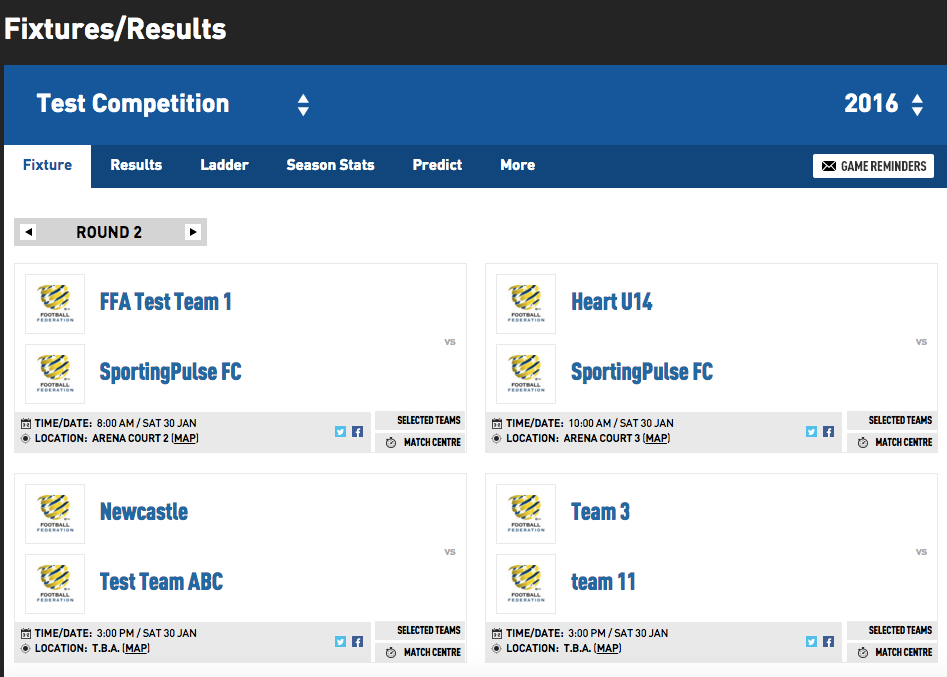This screenshot has width=947, height=677.
Task: Open Heart U14 team page
Action: click(x=612, y=302)
